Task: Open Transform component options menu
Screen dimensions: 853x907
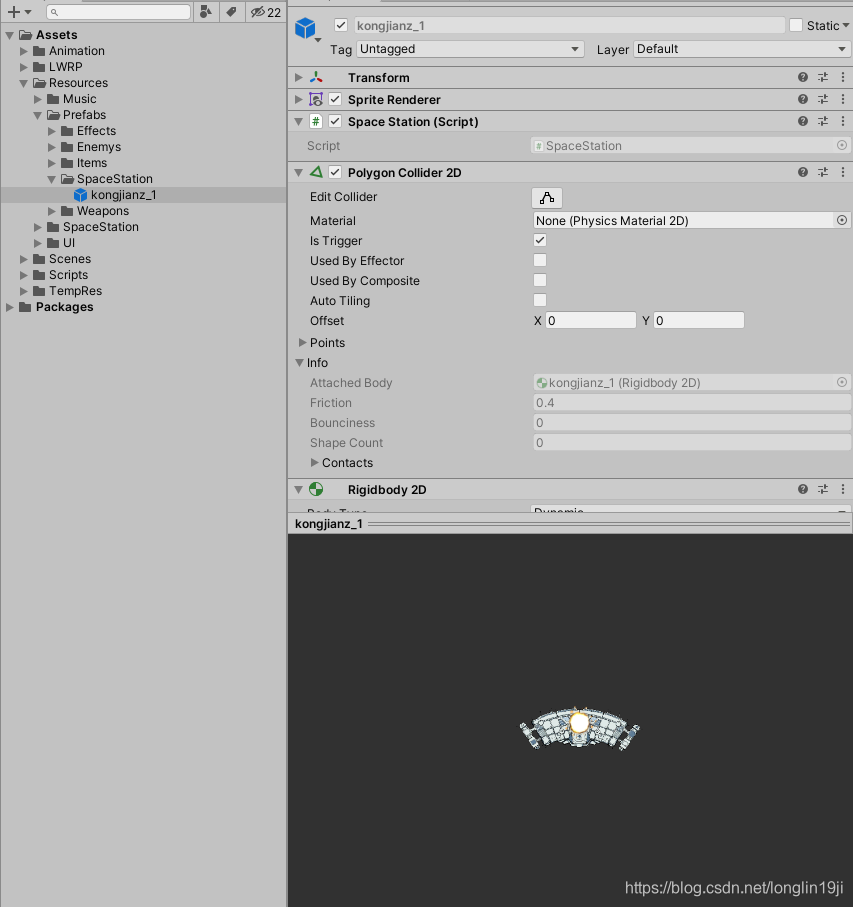Action: coord(843,77)
